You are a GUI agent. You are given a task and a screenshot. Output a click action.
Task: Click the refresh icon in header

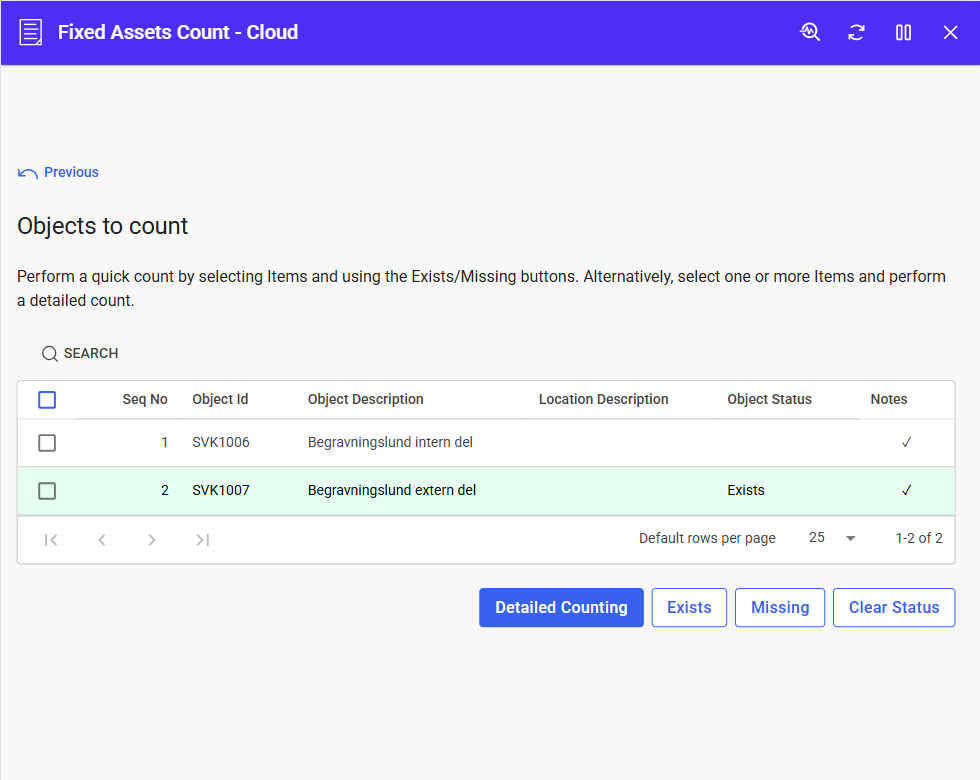856,32
